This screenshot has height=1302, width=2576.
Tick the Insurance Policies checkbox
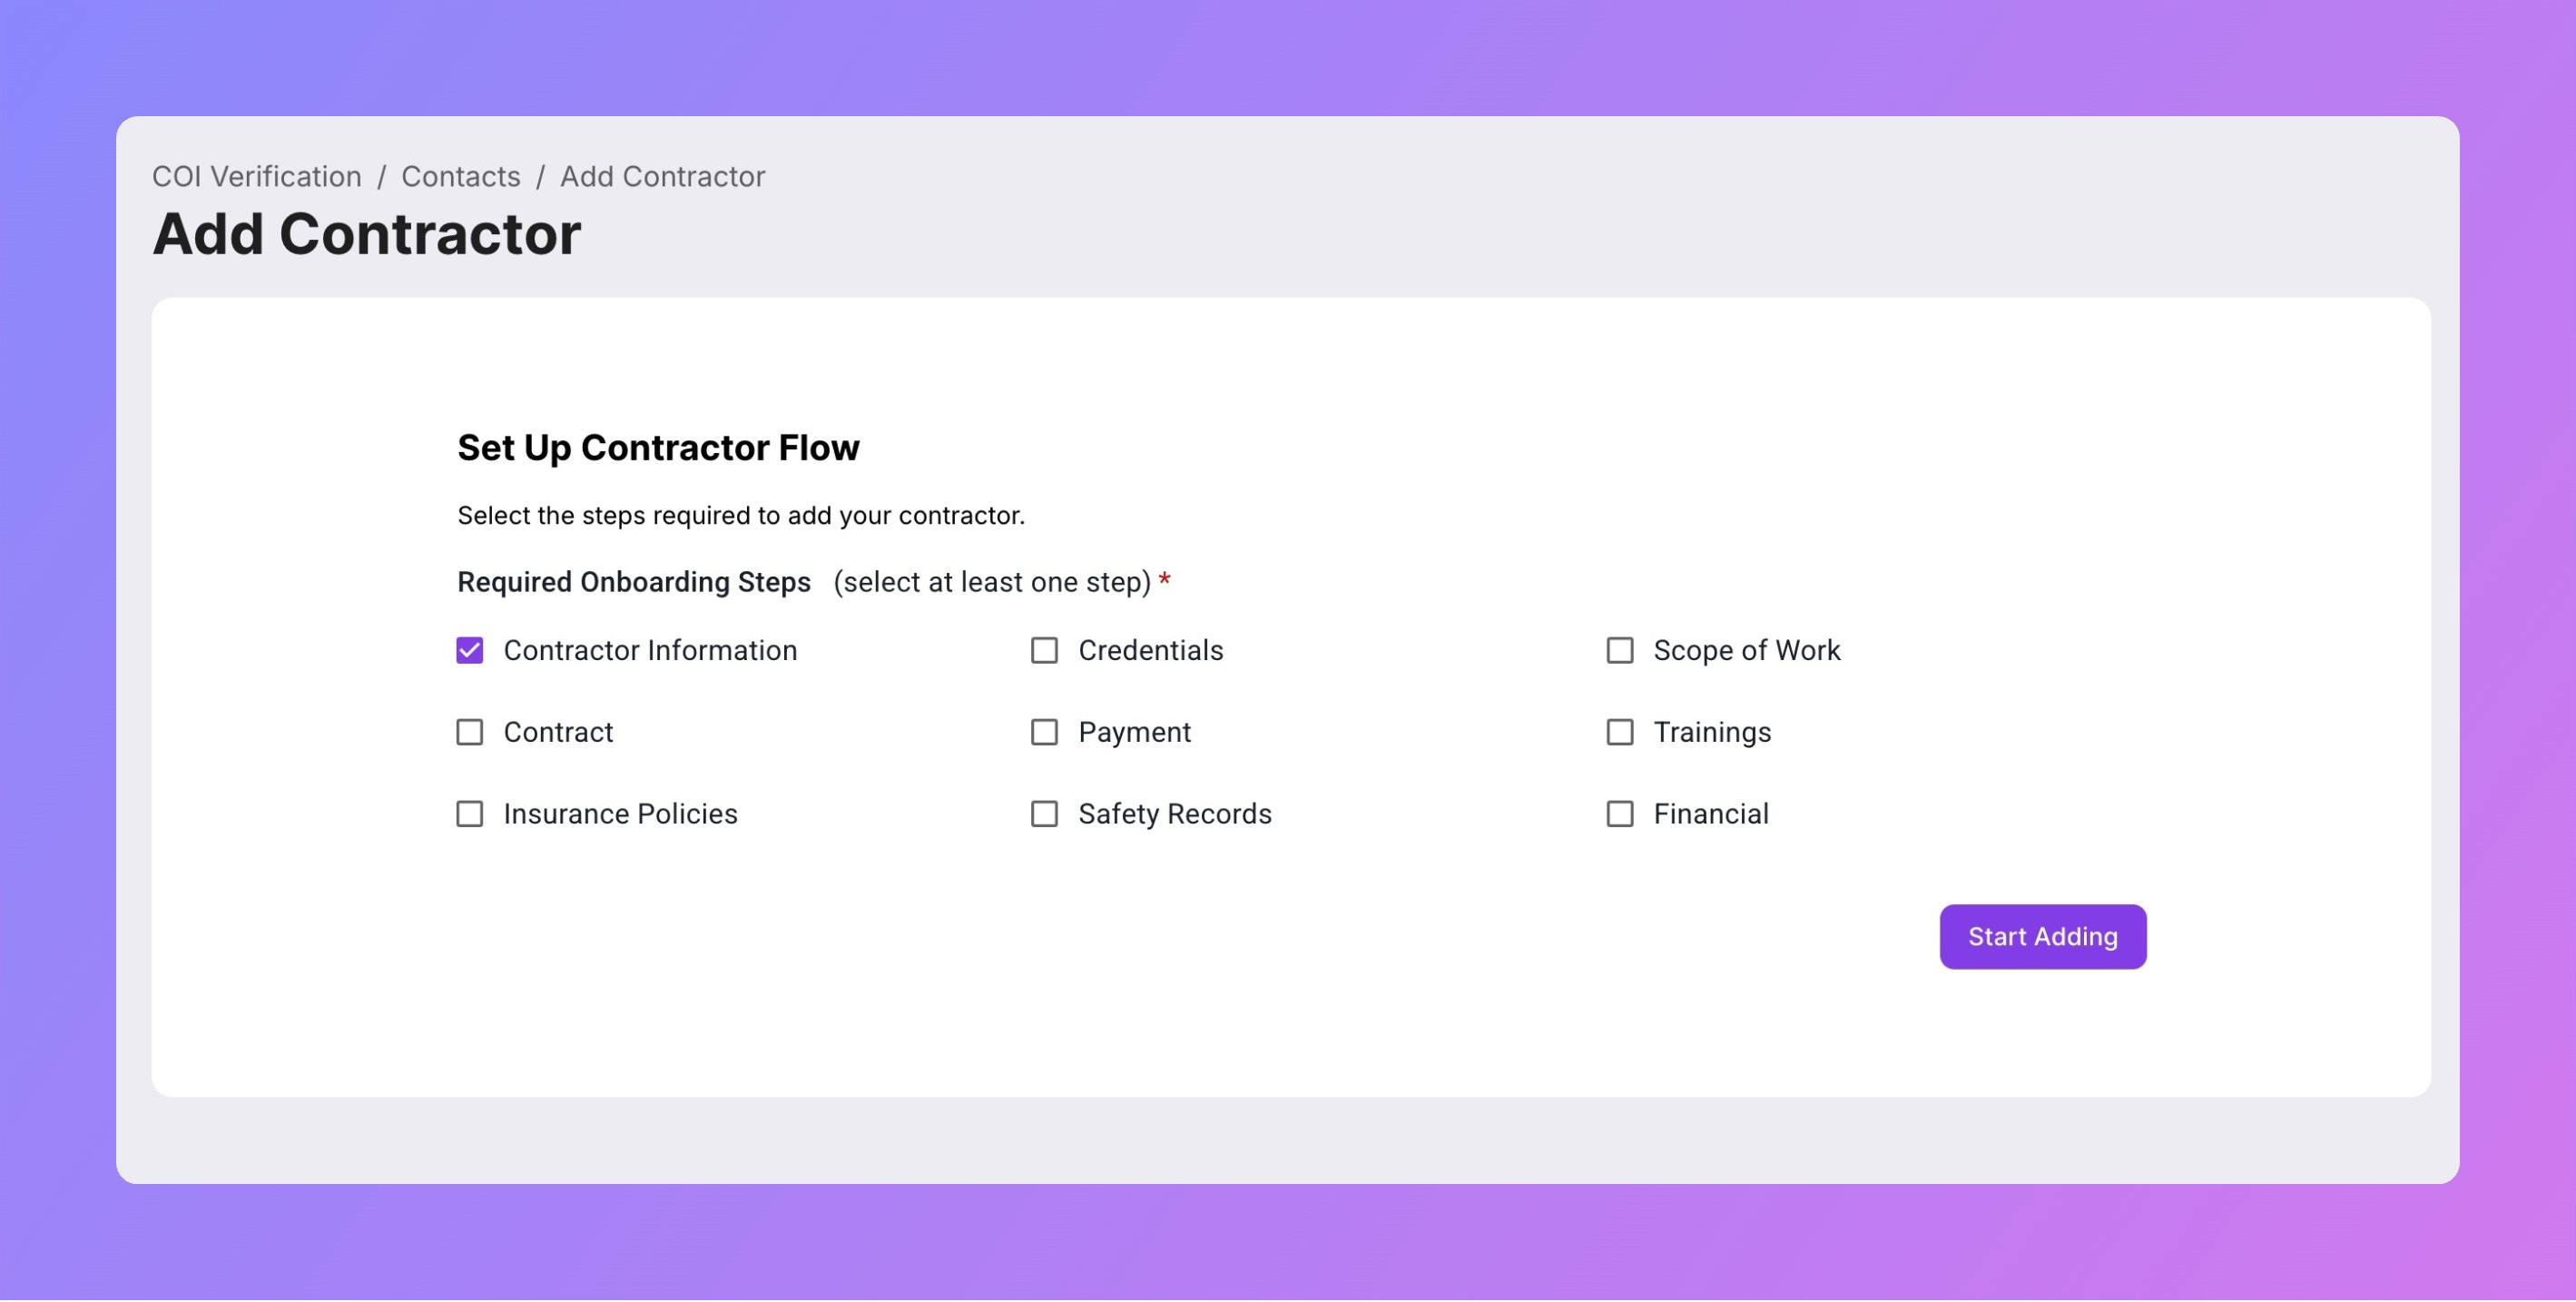(469, 815)
